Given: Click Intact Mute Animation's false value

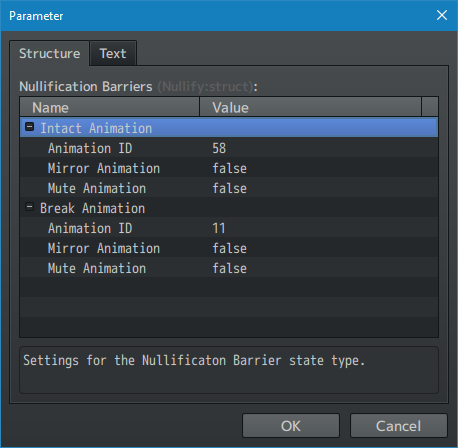Looking at the screenshot, I should coord(230,188).
